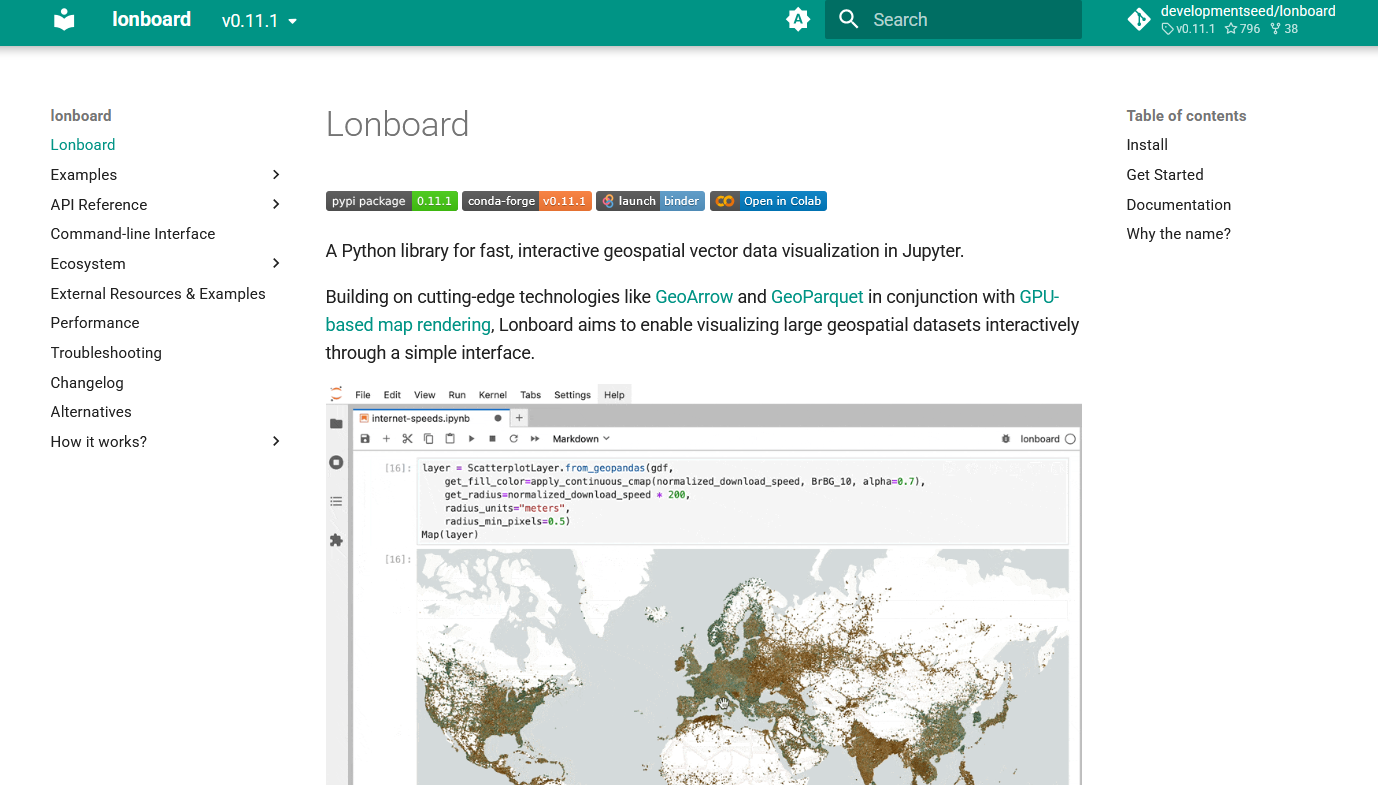Click the scissors cut-cells icon in the notebook toolbar
The height and width of the screenshot is (785, 1378).
tap(407, 438)
